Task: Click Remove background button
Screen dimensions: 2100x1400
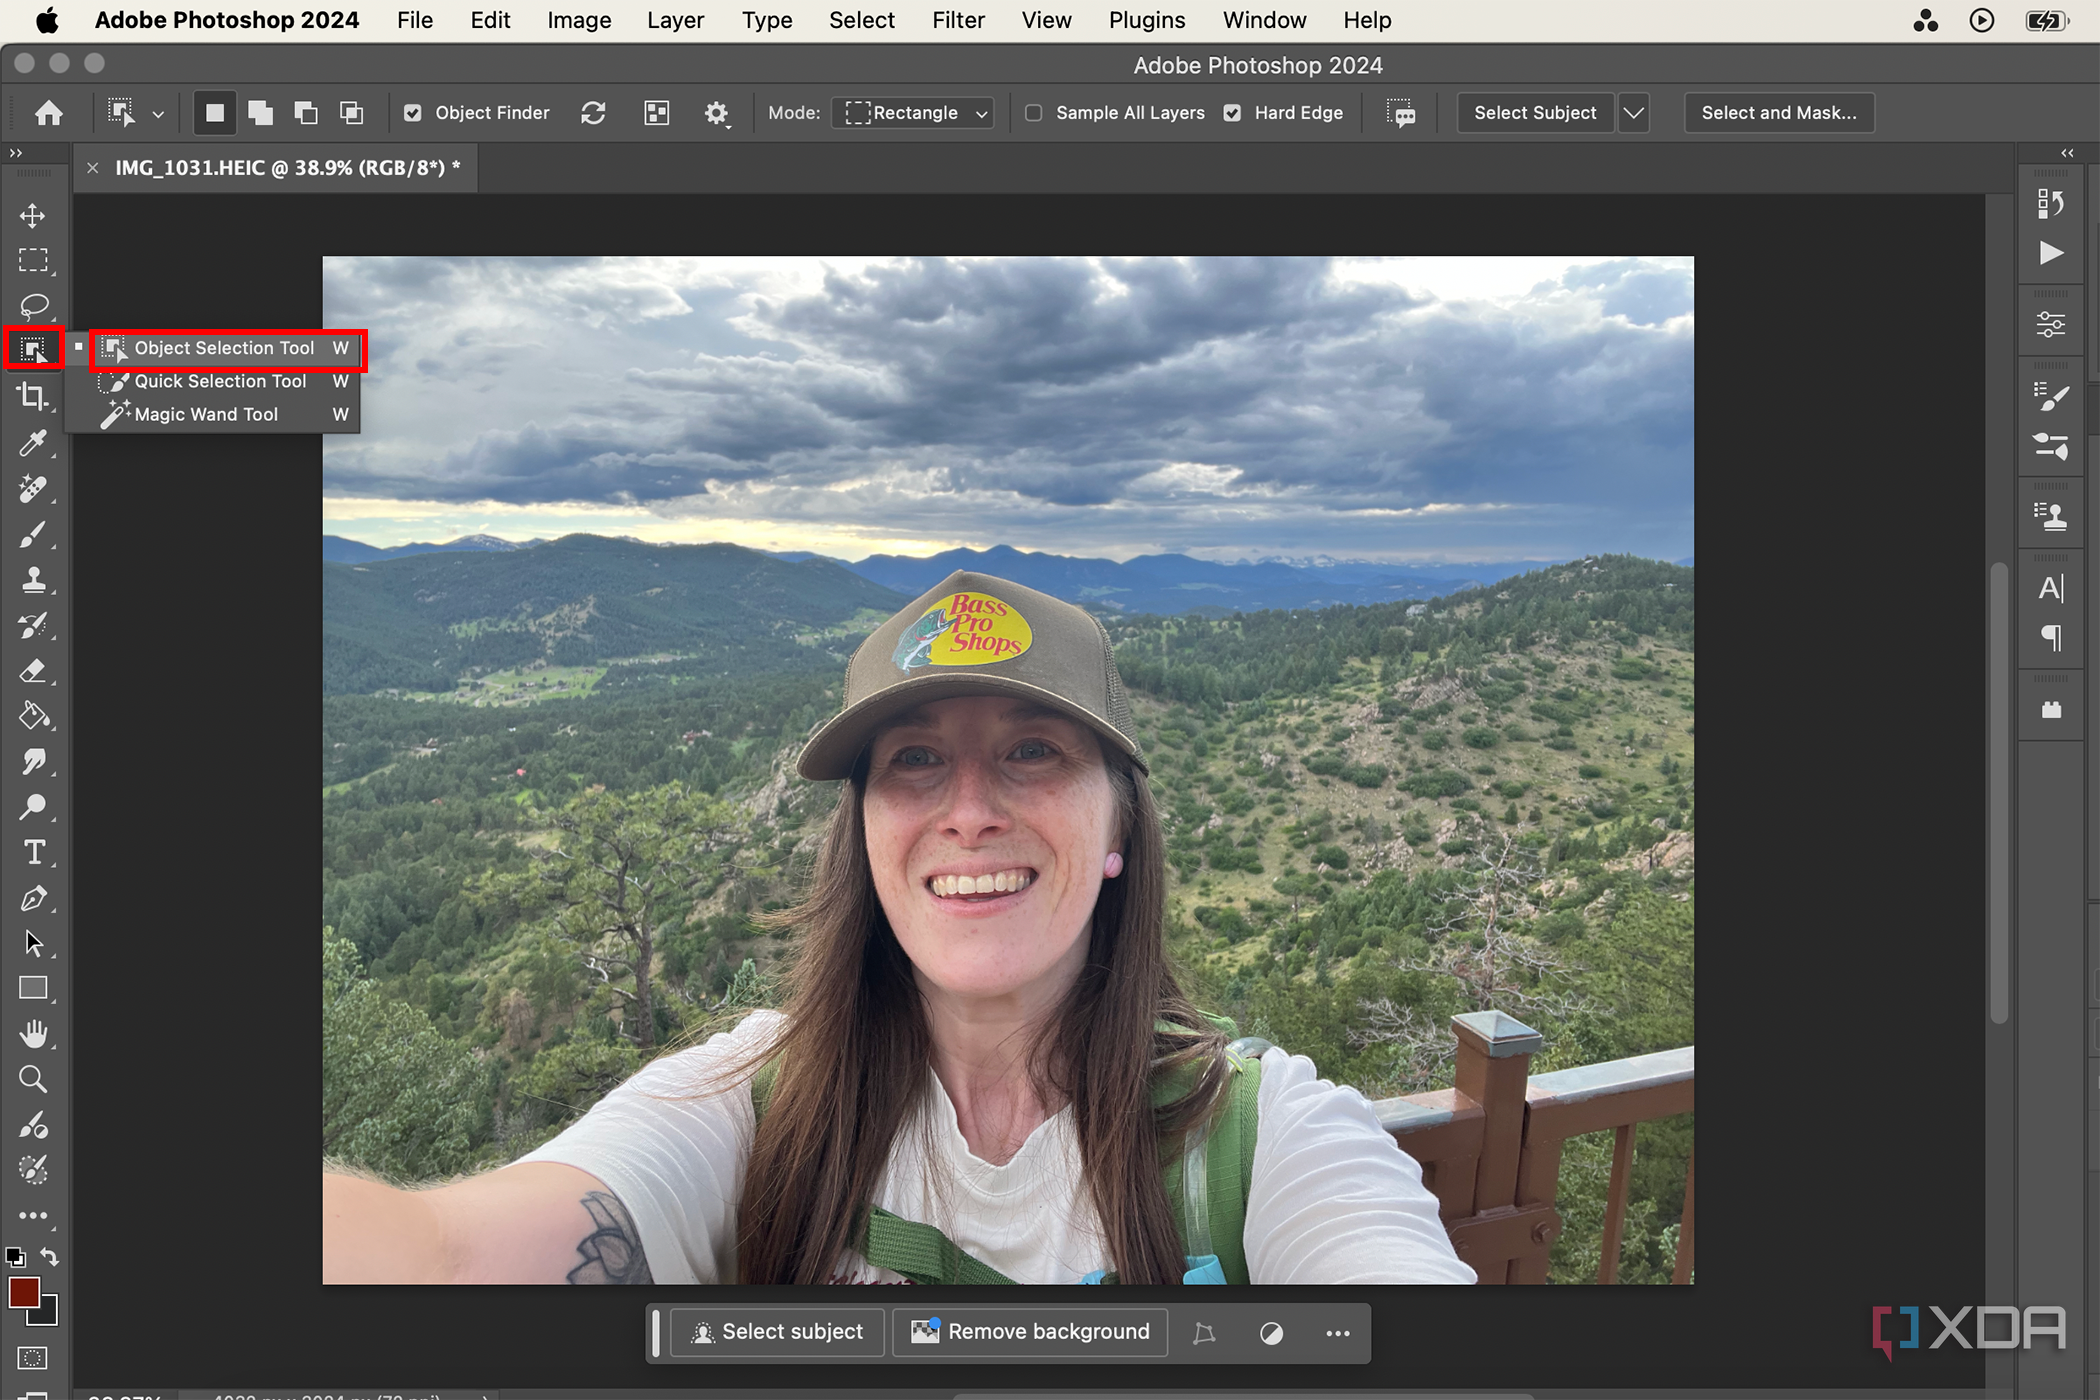Action: (1030, 1332)
